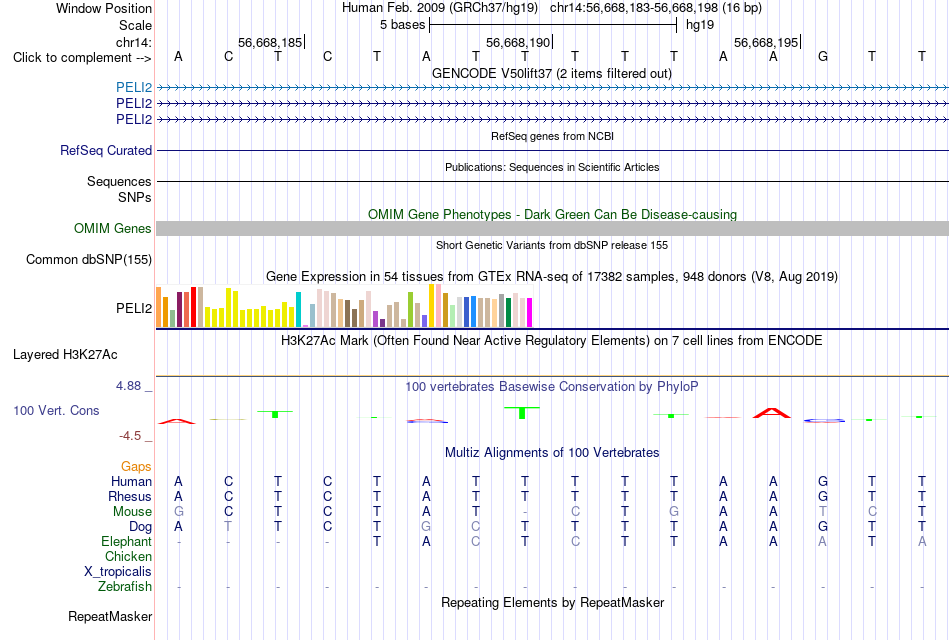Select the Human alignment row label
The width and height of the screenshot is (950, 640).
(x=131, y=481)
